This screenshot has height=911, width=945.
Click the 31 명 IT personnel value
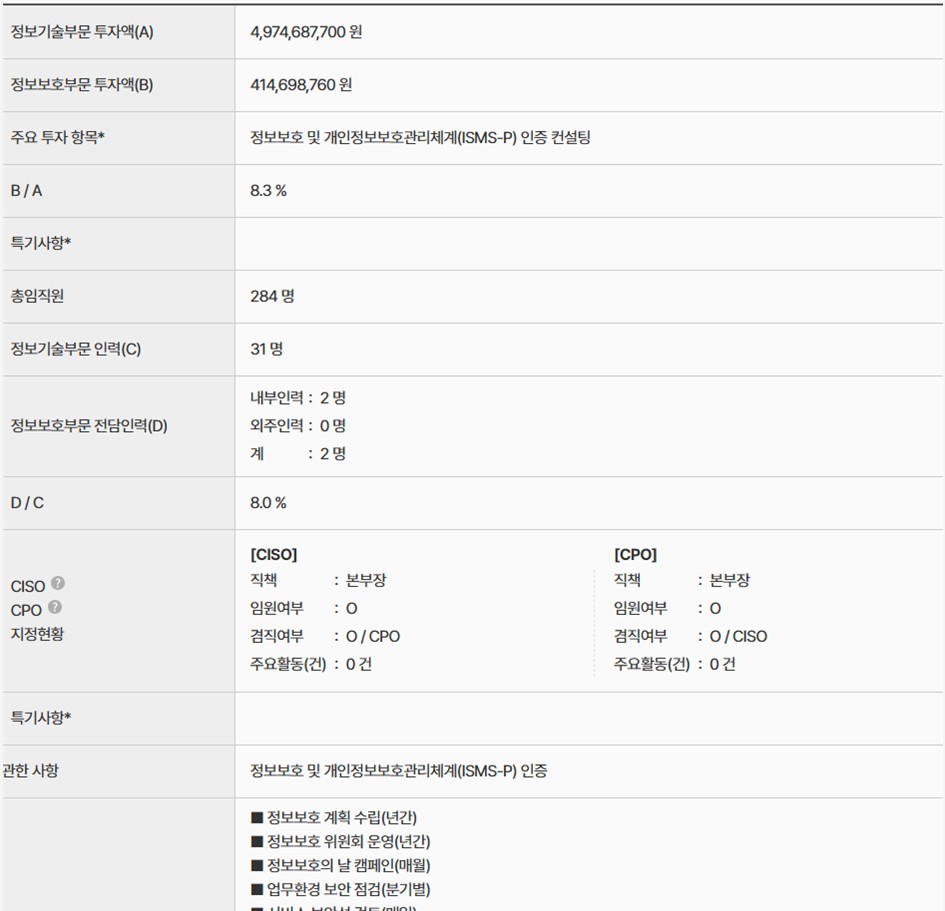pyautogui.click(x=266, y=349)
